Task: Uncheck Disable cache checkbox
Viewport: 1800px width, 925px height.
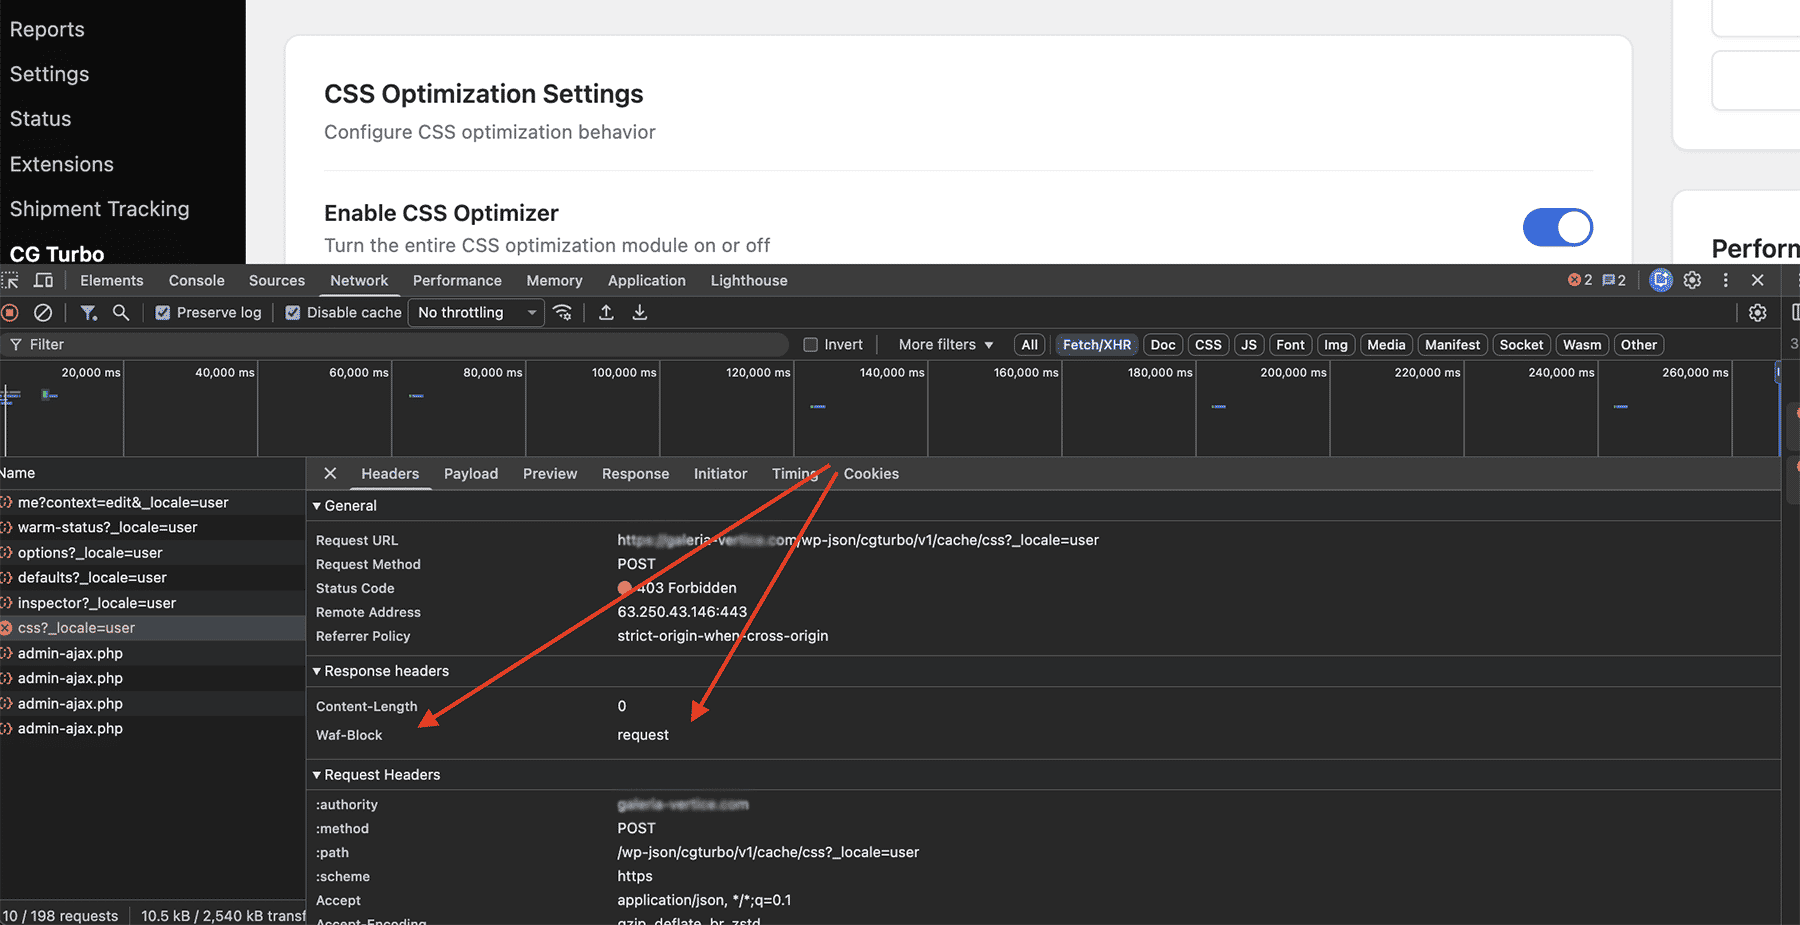Action: [293, 313]
